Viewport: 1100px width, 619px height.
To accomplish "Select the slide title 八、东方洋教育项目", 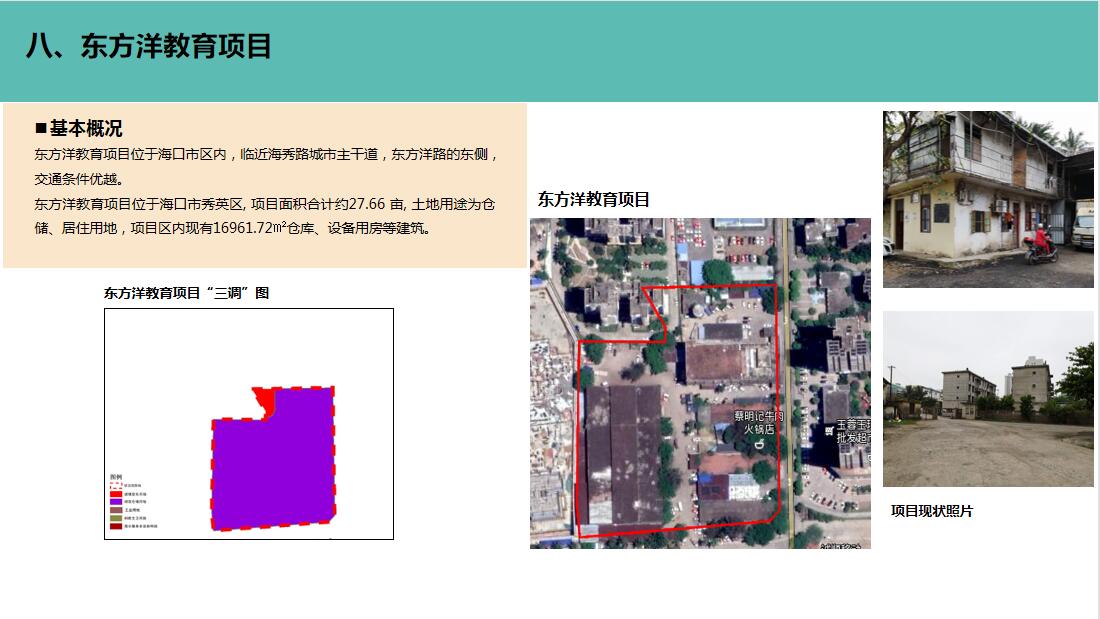I will [x=149, y=46].
